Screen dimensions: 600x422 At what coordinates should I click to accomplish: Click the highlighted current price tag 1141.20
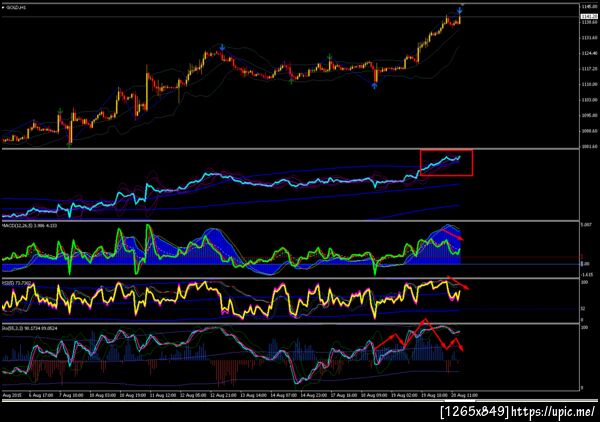[x=589, y=16]
